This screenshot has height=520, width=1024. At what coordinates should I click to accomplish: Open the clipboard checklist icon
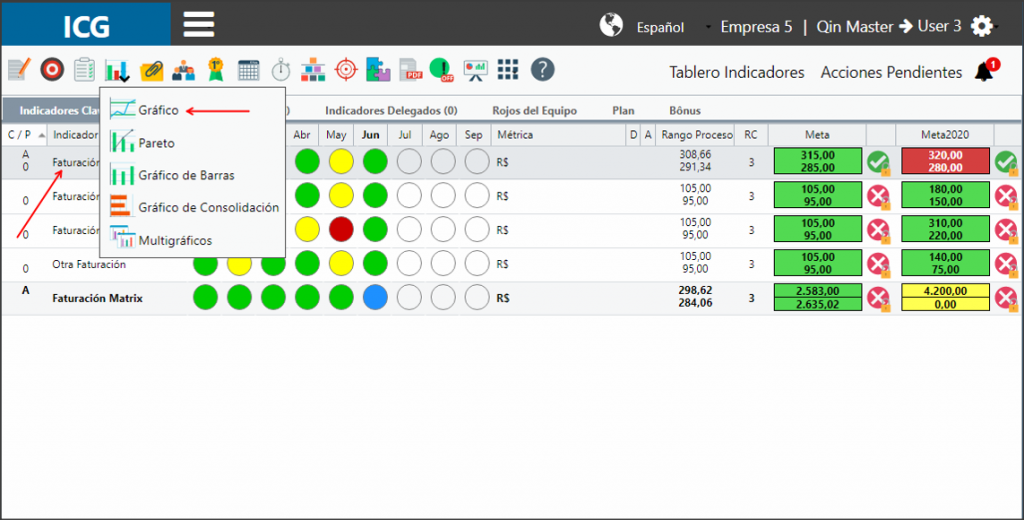click(x=84, y=69)
